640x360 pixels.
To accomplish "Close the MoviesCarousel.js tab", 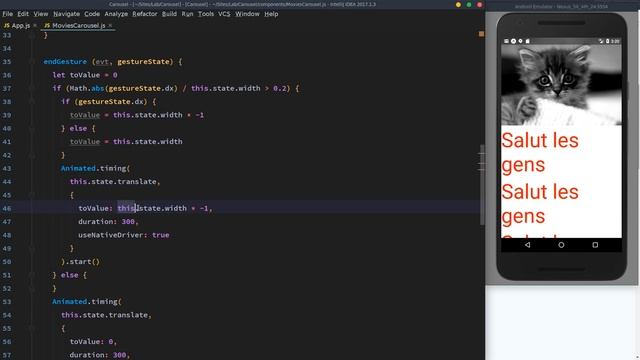I will click(x=110, y=25).
